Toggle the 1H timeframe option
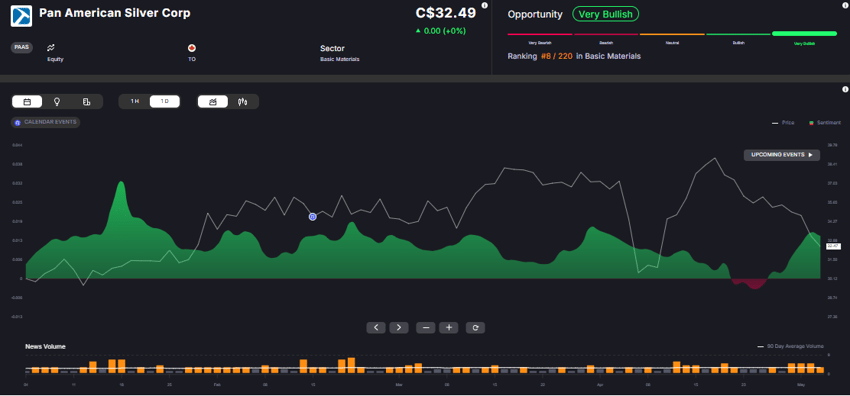This screenshot has height=396, width=850. 134,101
